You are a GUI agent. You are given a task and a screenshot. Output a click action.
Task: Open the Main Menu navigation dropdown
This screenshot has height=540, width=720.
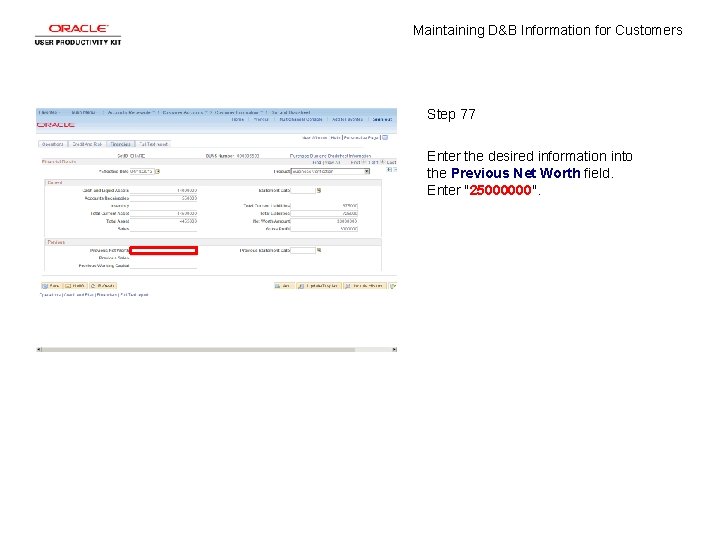(x=84, y=112)
